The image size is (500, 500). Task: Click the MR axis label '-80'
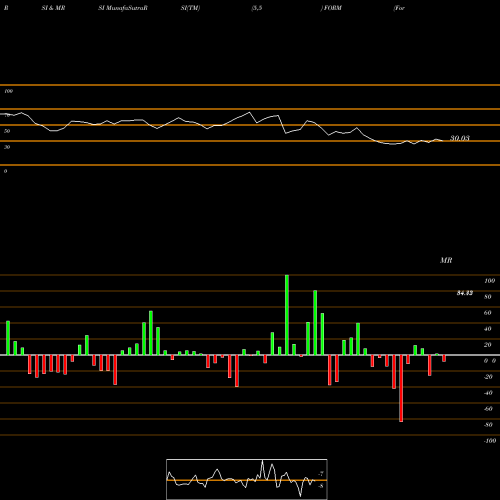[488, 425]
